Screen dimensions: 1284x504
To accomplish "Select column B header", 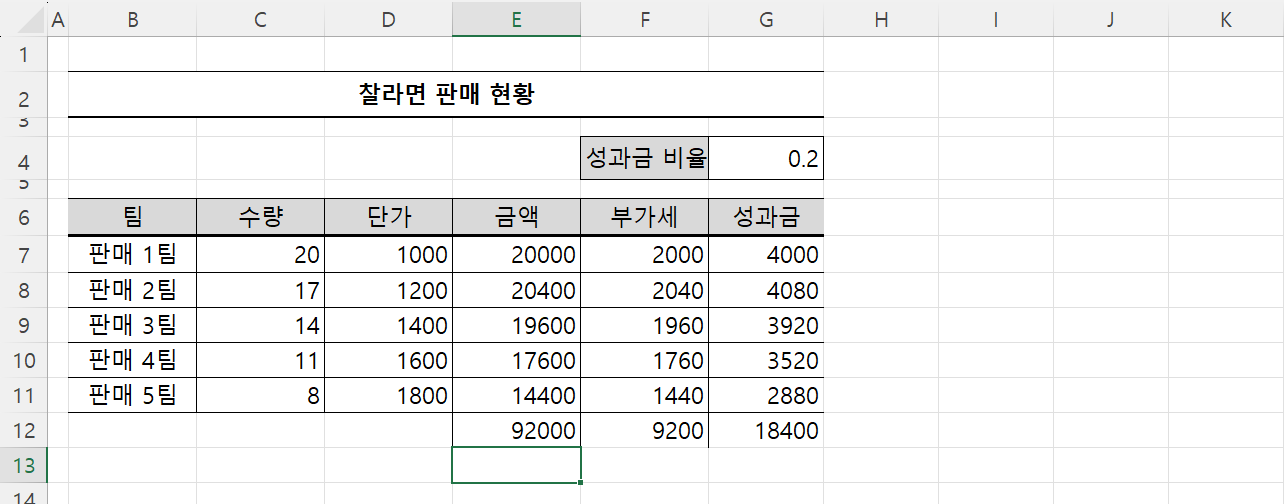I will [x=132, y=19].
